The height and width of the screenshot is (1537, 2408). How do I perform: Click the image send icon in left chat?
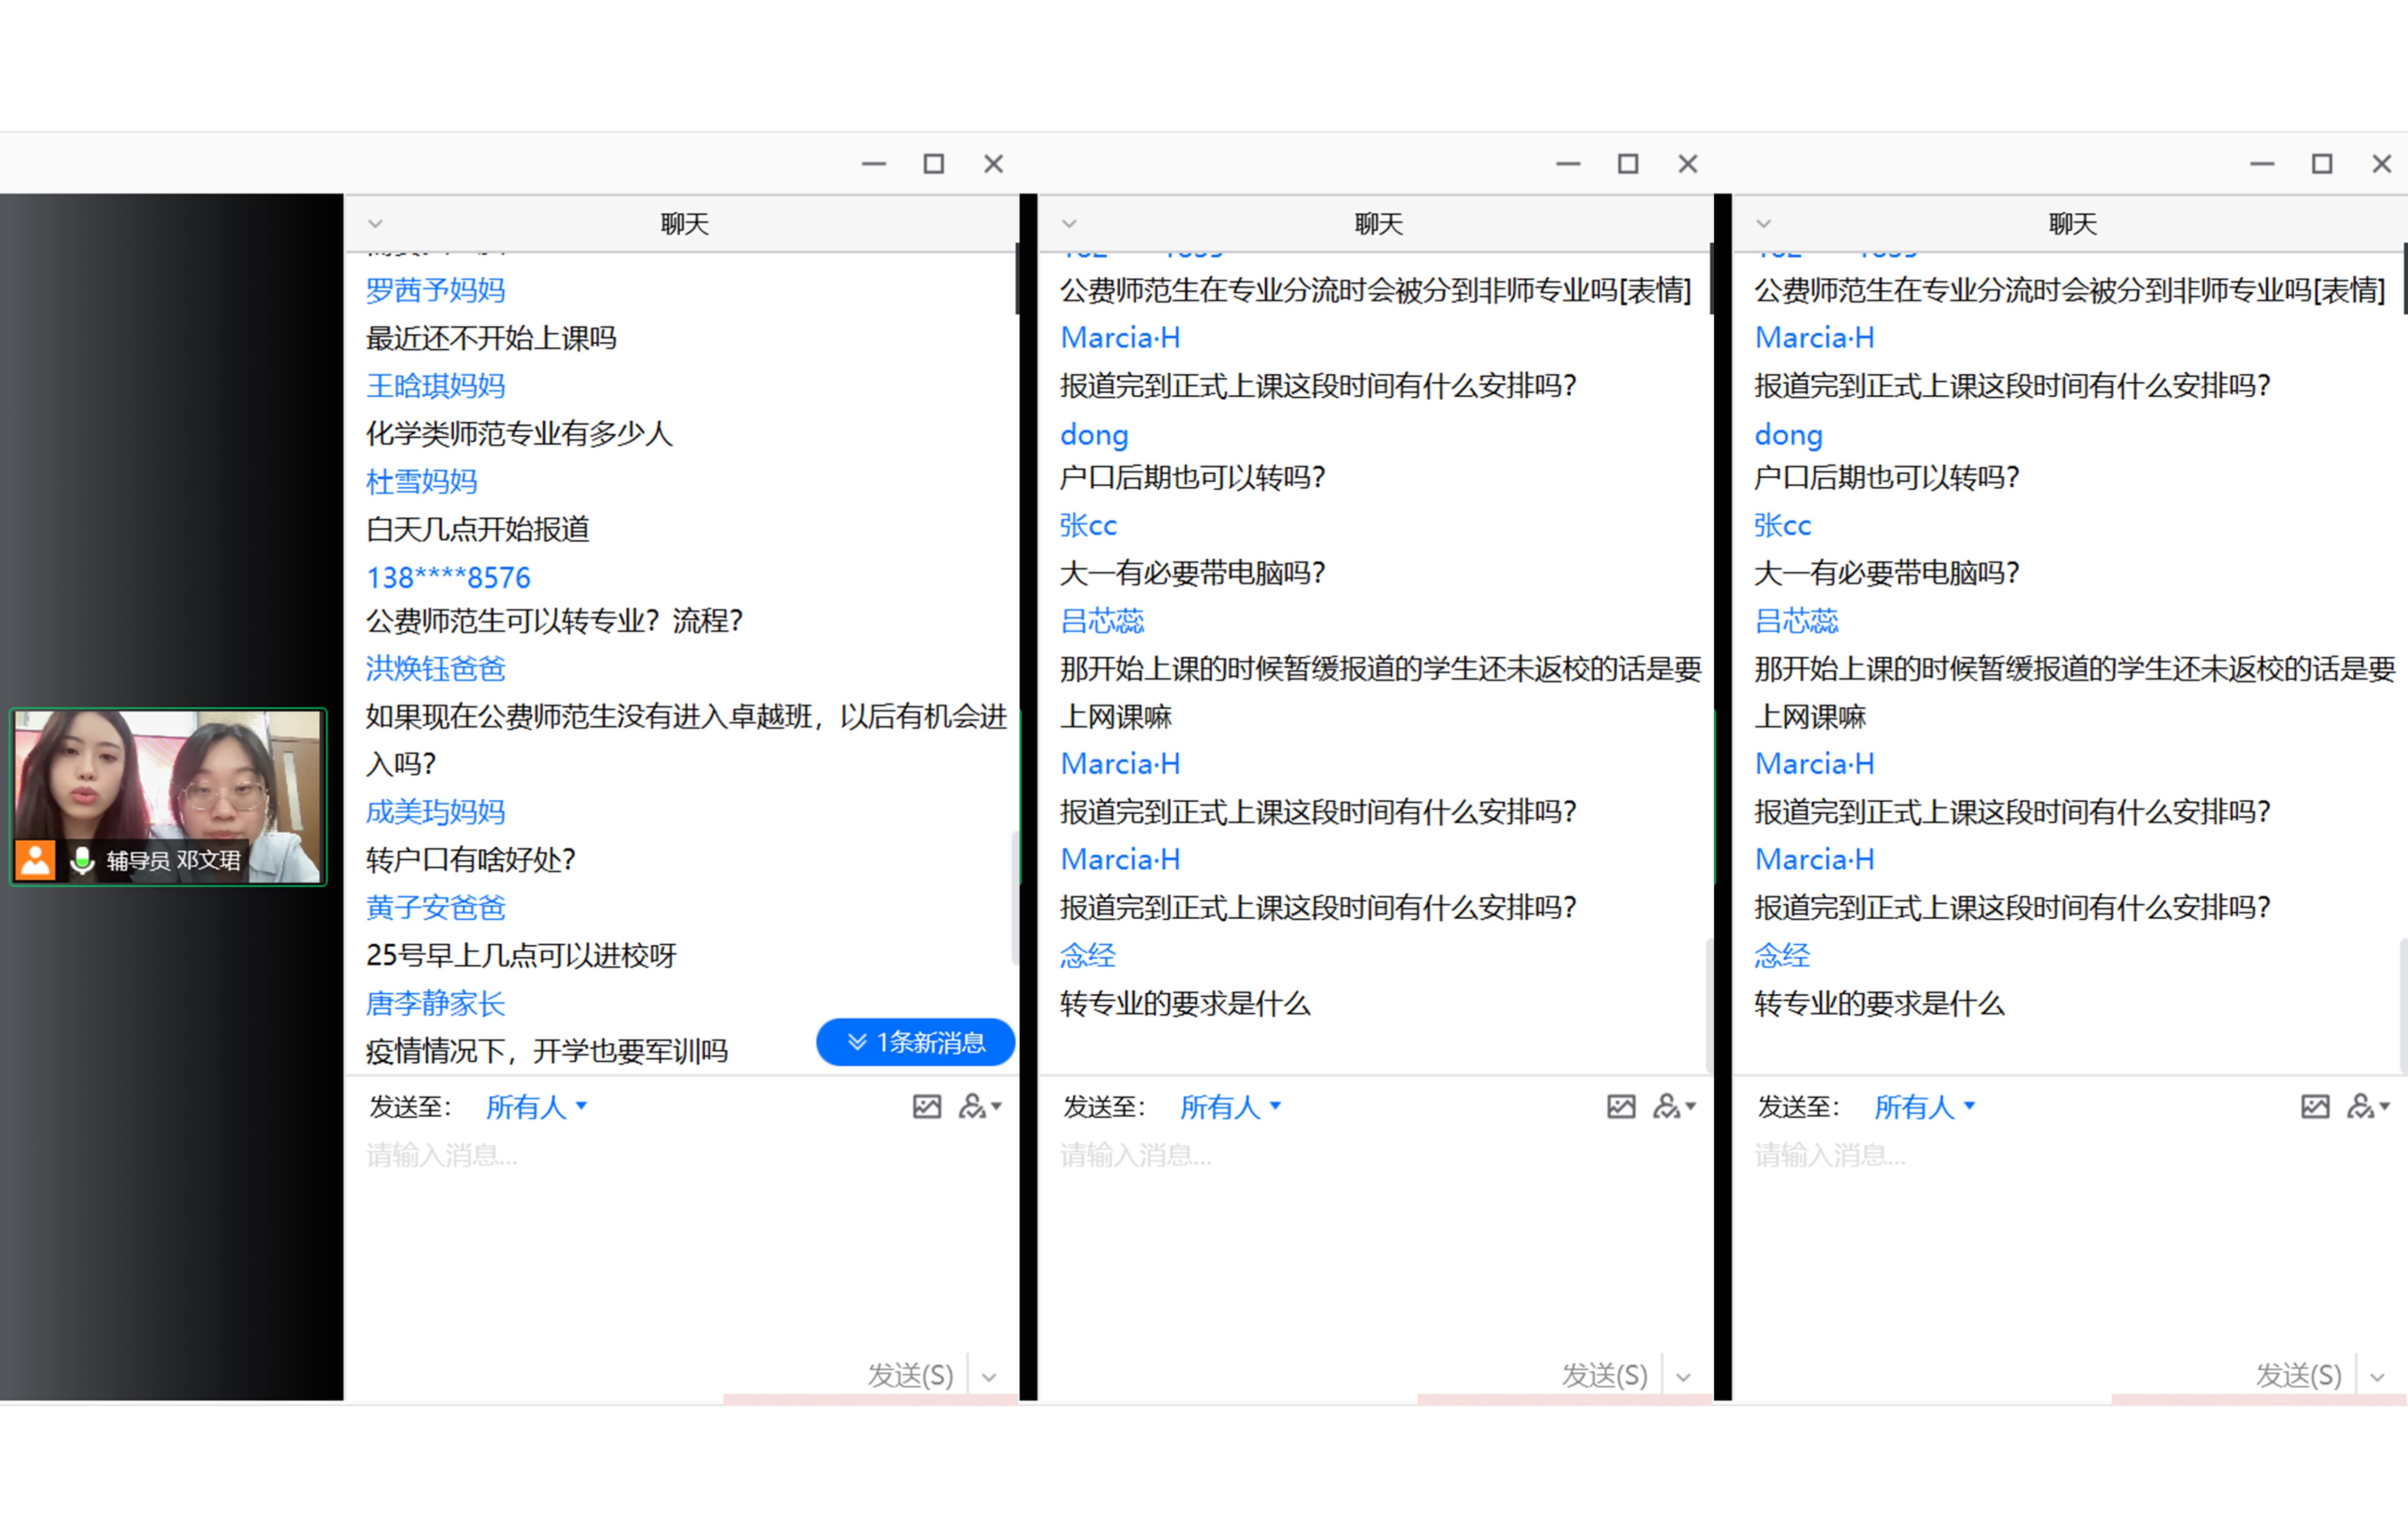926,1106
